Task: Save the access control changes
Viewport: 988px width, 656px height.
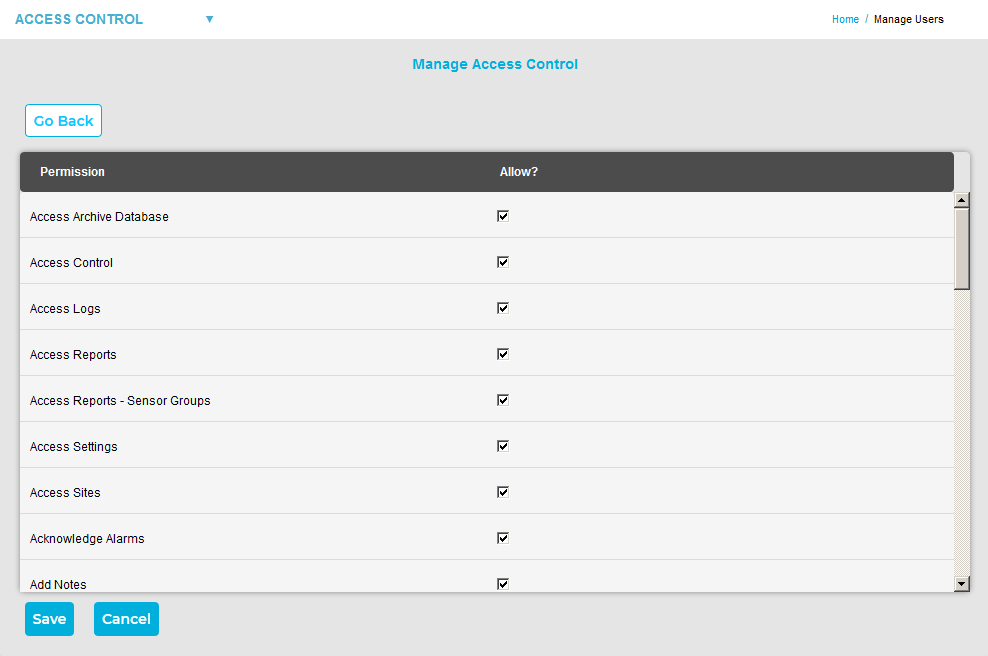Action: (49, 619)
